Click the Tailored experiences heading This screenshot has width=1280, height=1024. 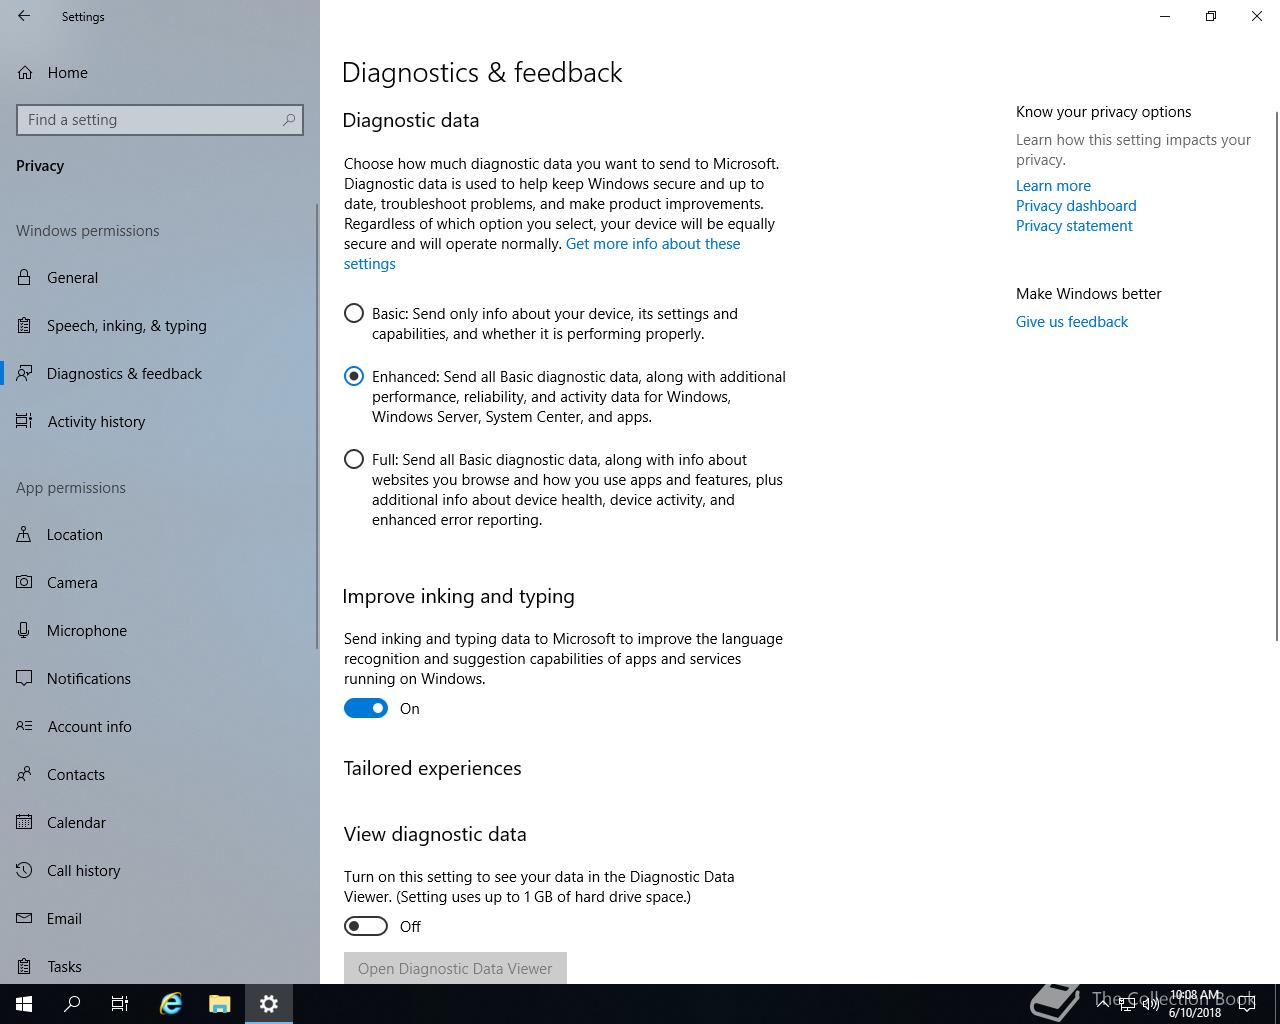432,768
